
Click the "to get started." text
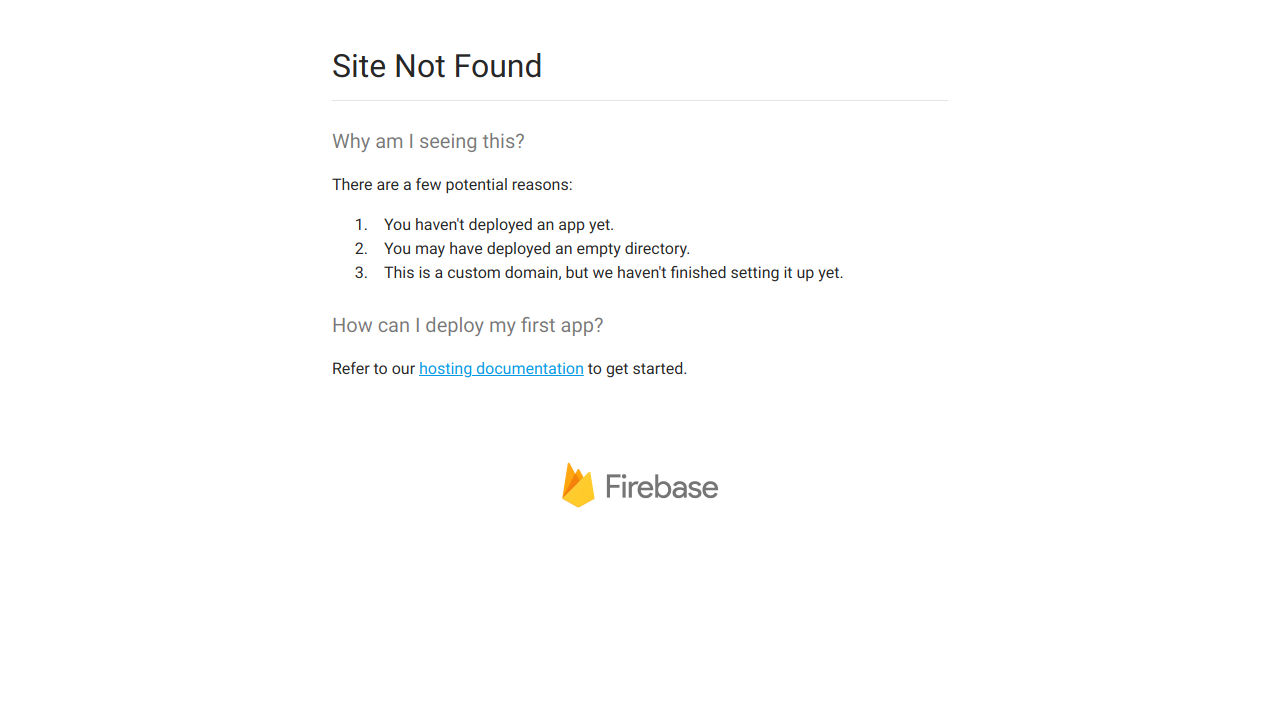click(637, 369)
